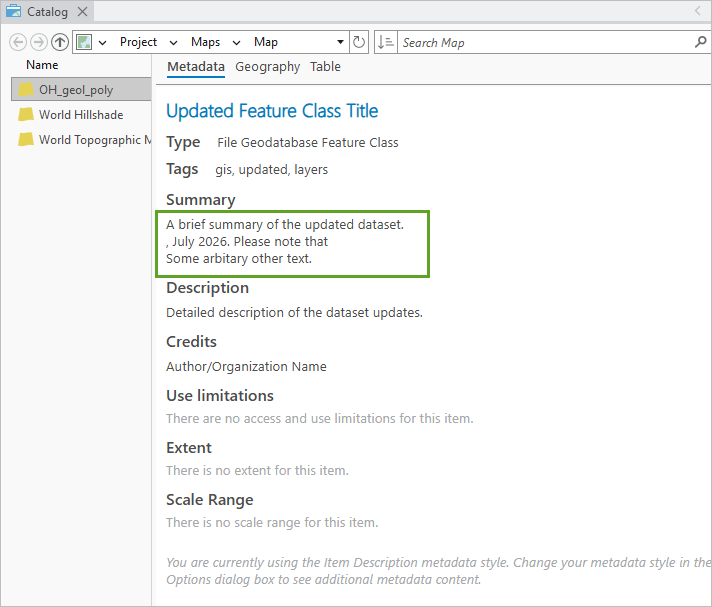This screenshot has width=712, height=607.
Task: Select OH_geol_poly in the list
Action: [82, 89]
